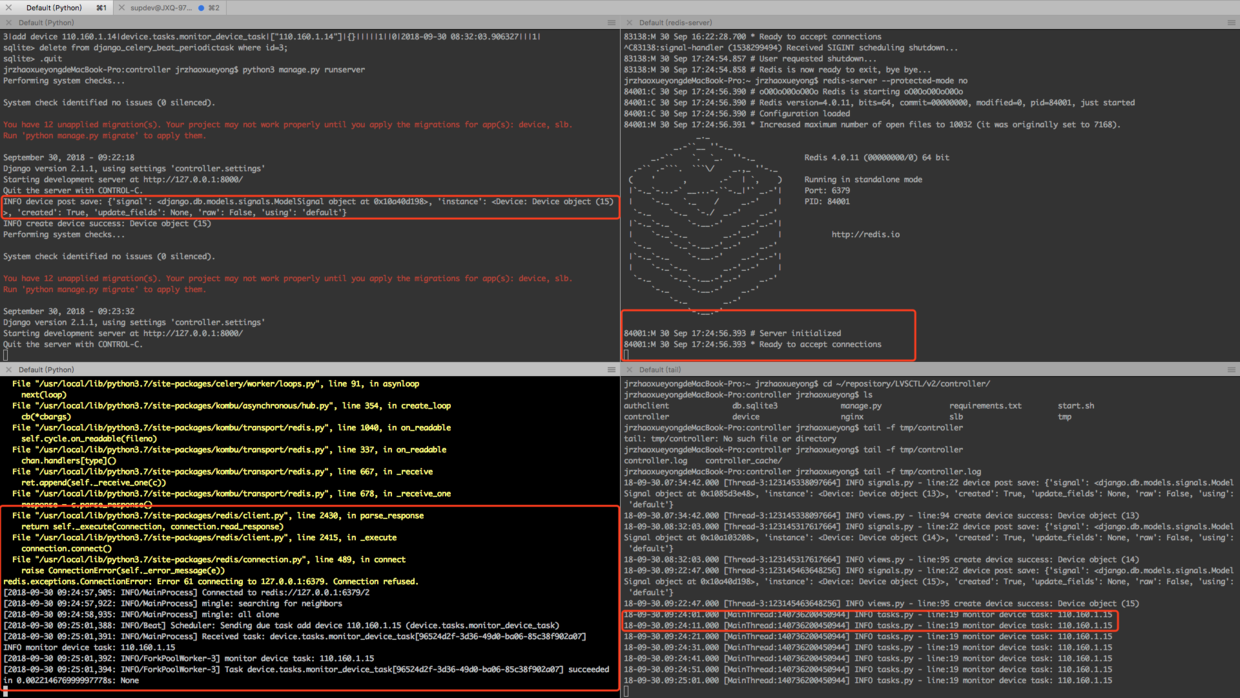Click 'raise ConnectionError(self._error_message(e))' line
This screenshot has width=1240, height=698.
[123, 570]
